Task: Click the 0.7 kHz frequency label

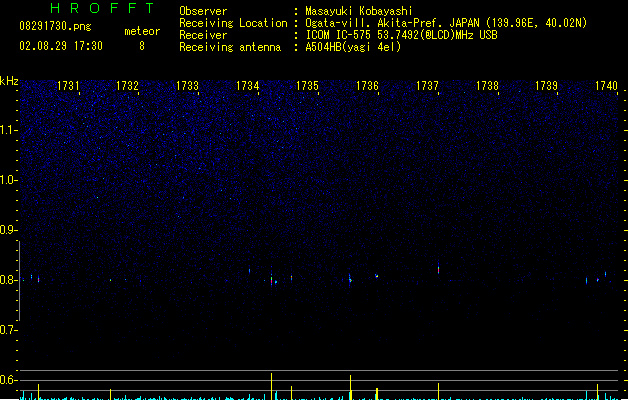Action: coord(9,330)
